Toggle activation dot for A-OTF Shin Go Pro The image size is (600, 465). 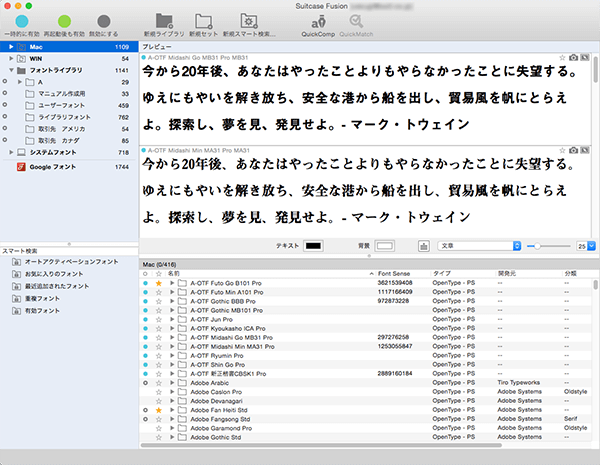point(145,365)
